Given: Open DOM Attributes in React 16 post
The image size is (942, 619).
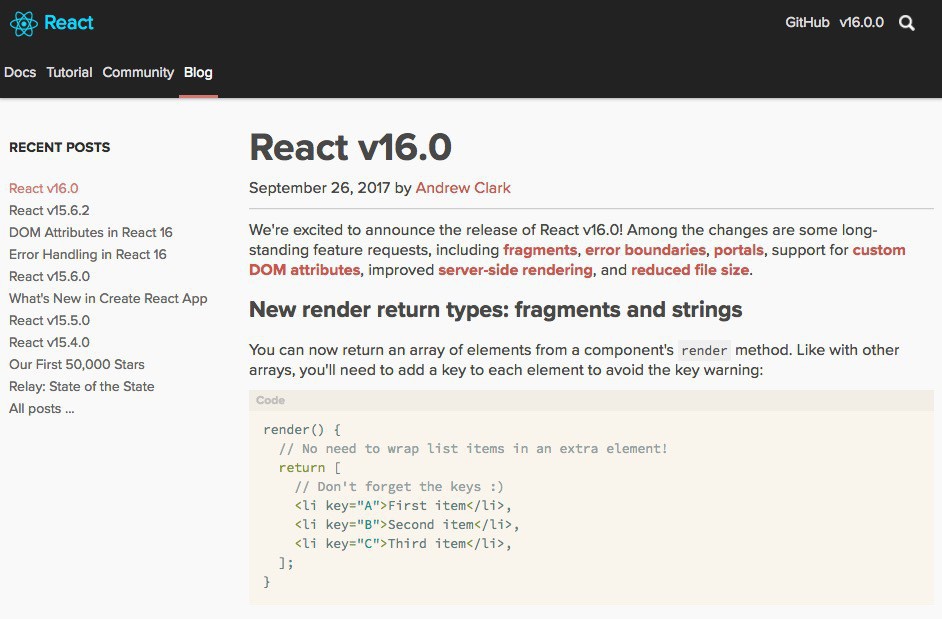Looking at the screenshot, I should (91, 232).
